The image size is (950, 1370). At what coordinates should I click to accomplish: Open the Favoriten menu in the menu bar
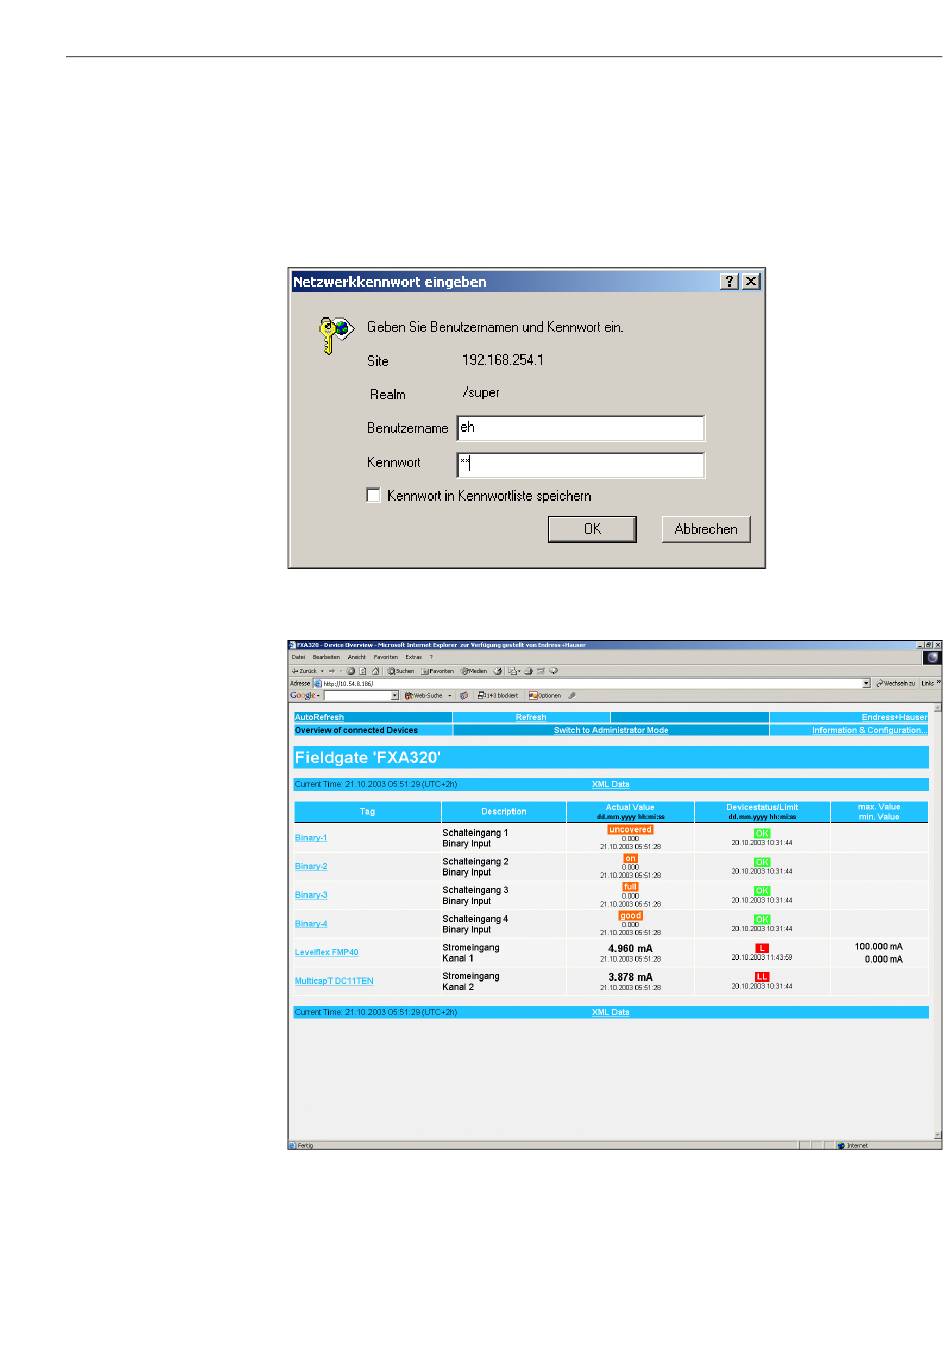[x=386, y=657]
